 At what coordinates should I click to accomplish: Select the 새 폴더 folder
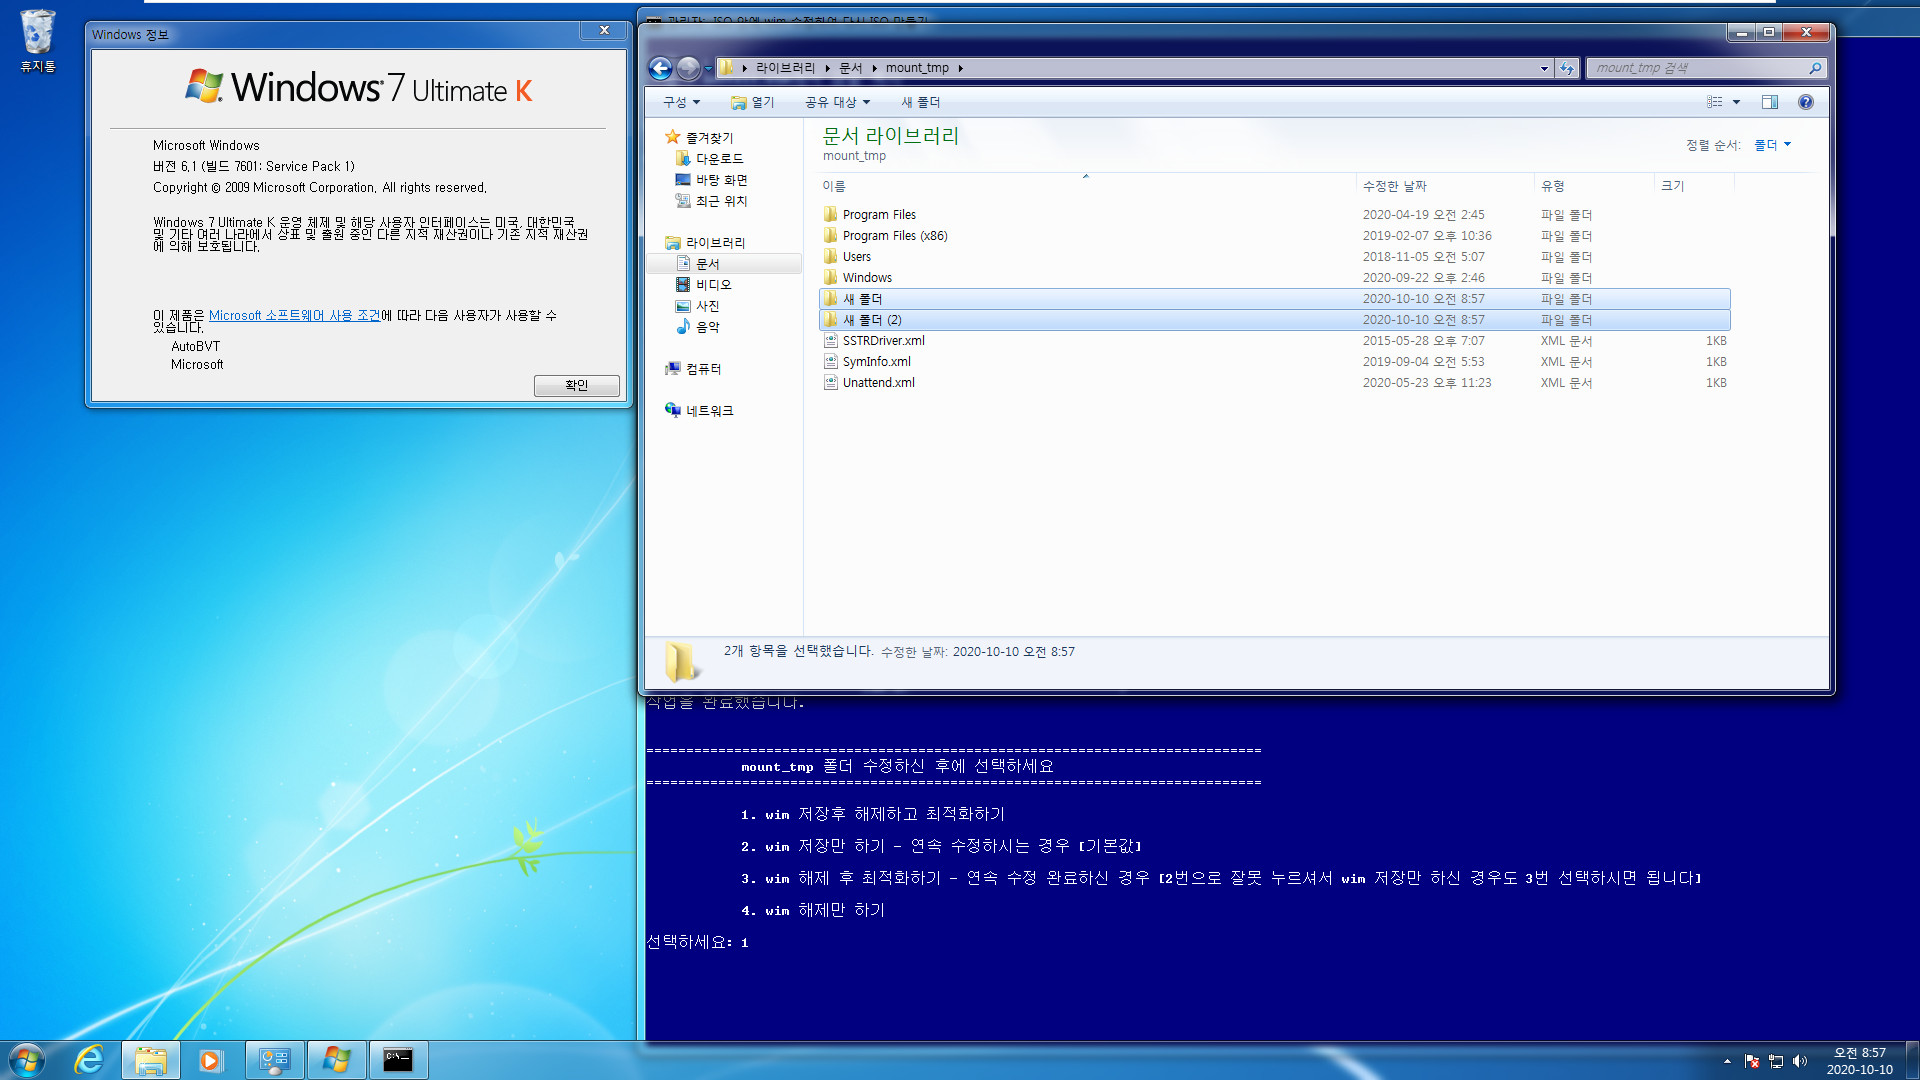click(1274, 299)
